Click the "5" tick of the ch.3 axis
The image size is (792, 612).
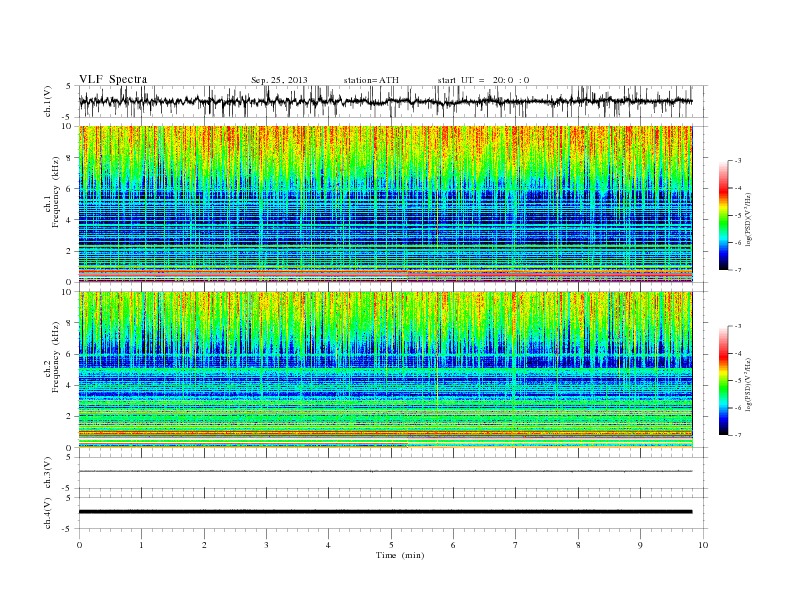click(x=69, y=457)
